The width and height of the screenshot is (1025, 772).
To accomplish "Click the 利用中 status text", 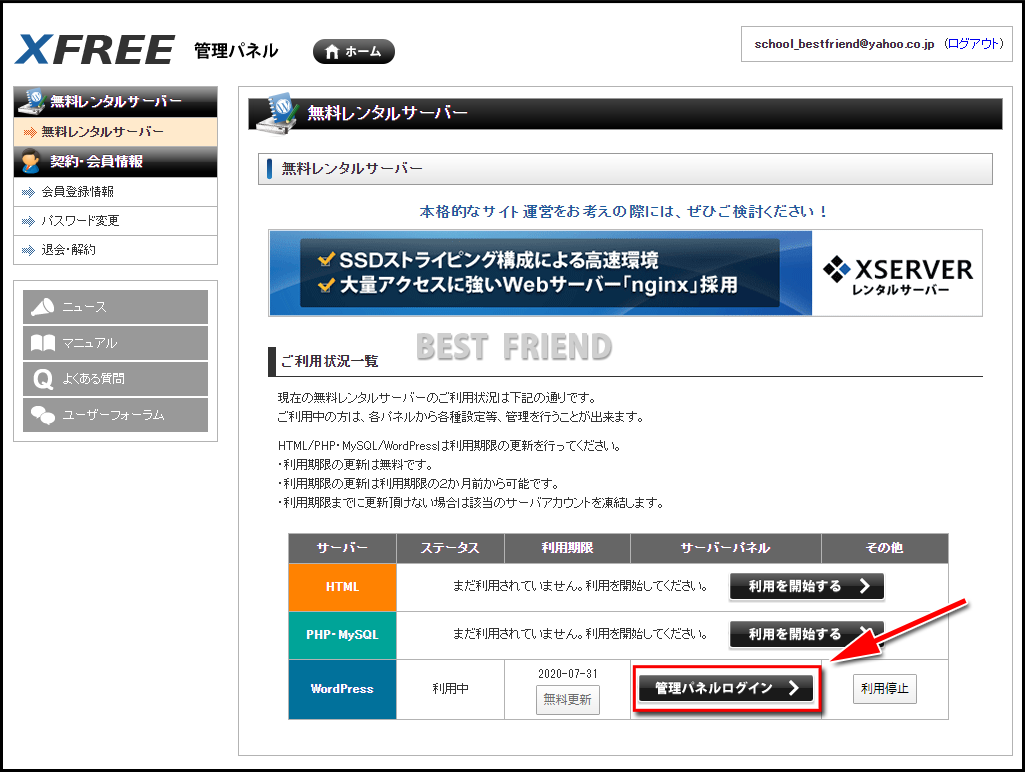I will pyautogui.click(x=450, y=688).
